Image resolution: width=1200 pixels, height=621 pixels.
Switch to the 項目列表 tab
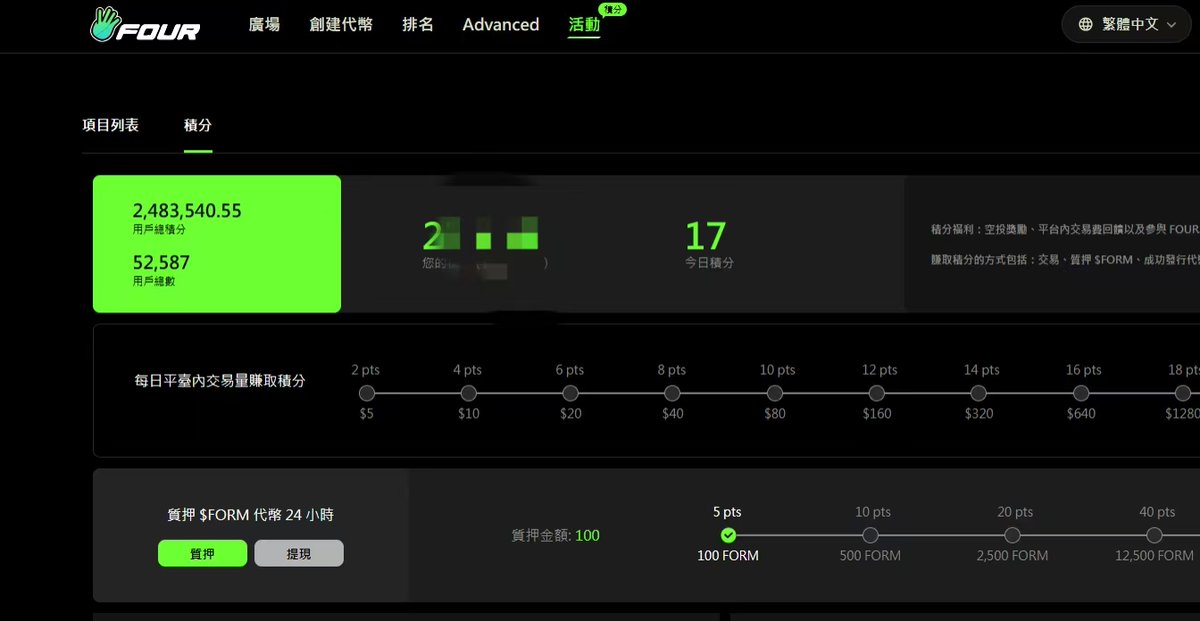point(110,125)
